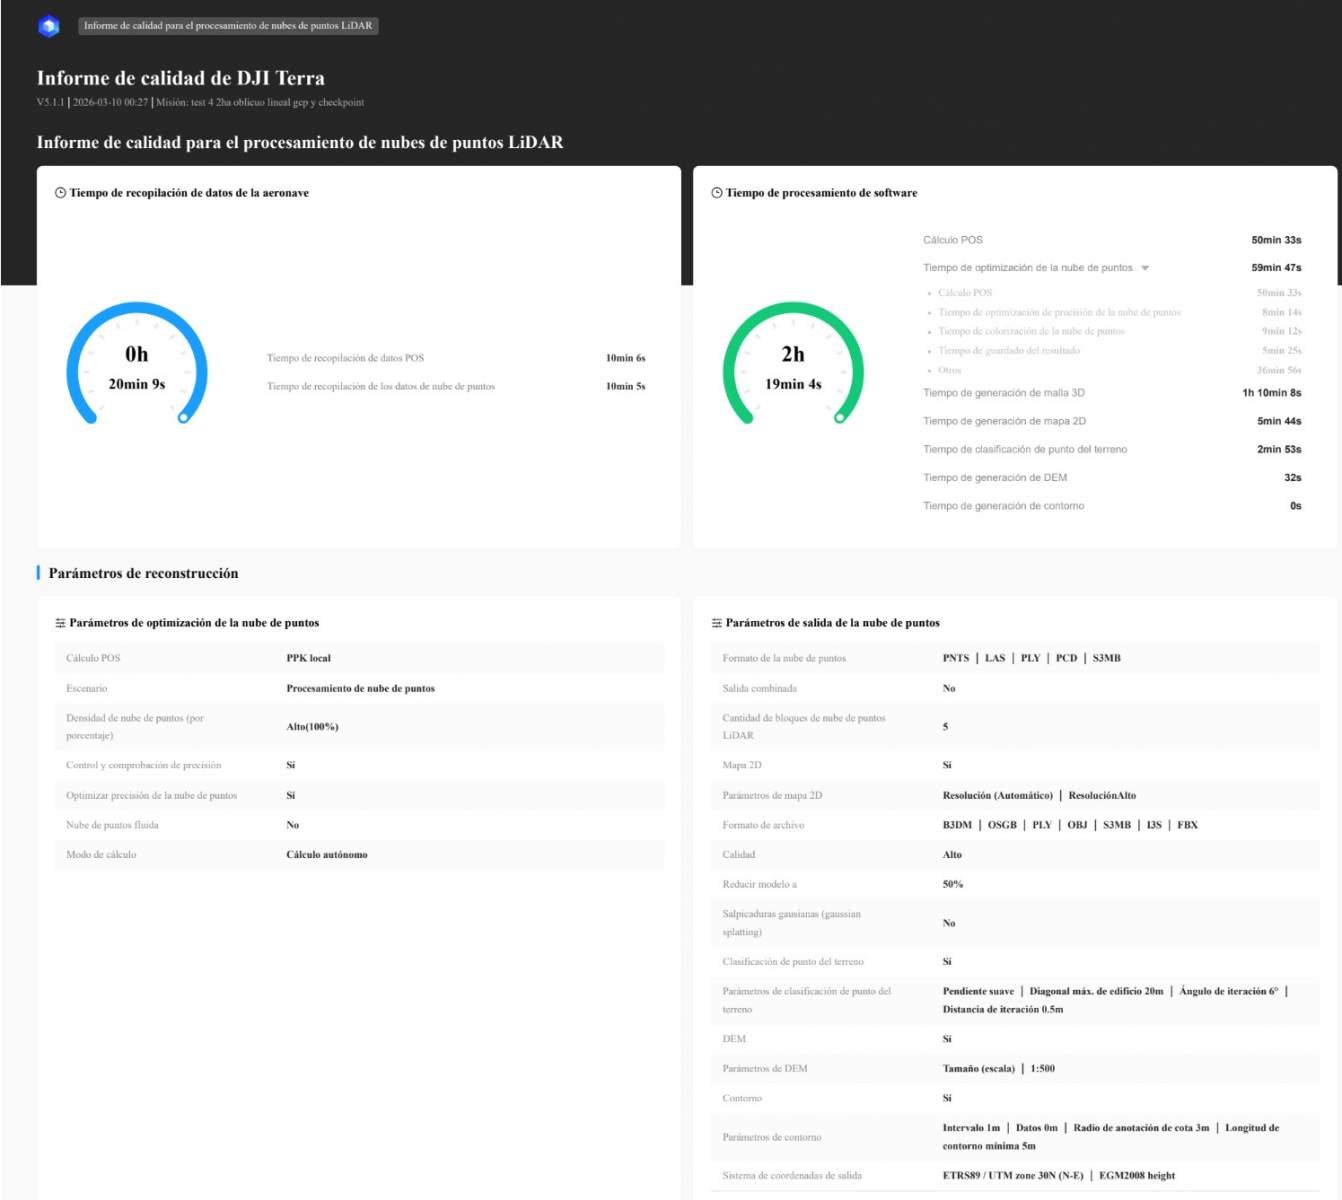Viewport: 1342px width, 1200px height.
Task: Click the clock icon beside aircraft data collection time
Action: (x=60, y=193)
